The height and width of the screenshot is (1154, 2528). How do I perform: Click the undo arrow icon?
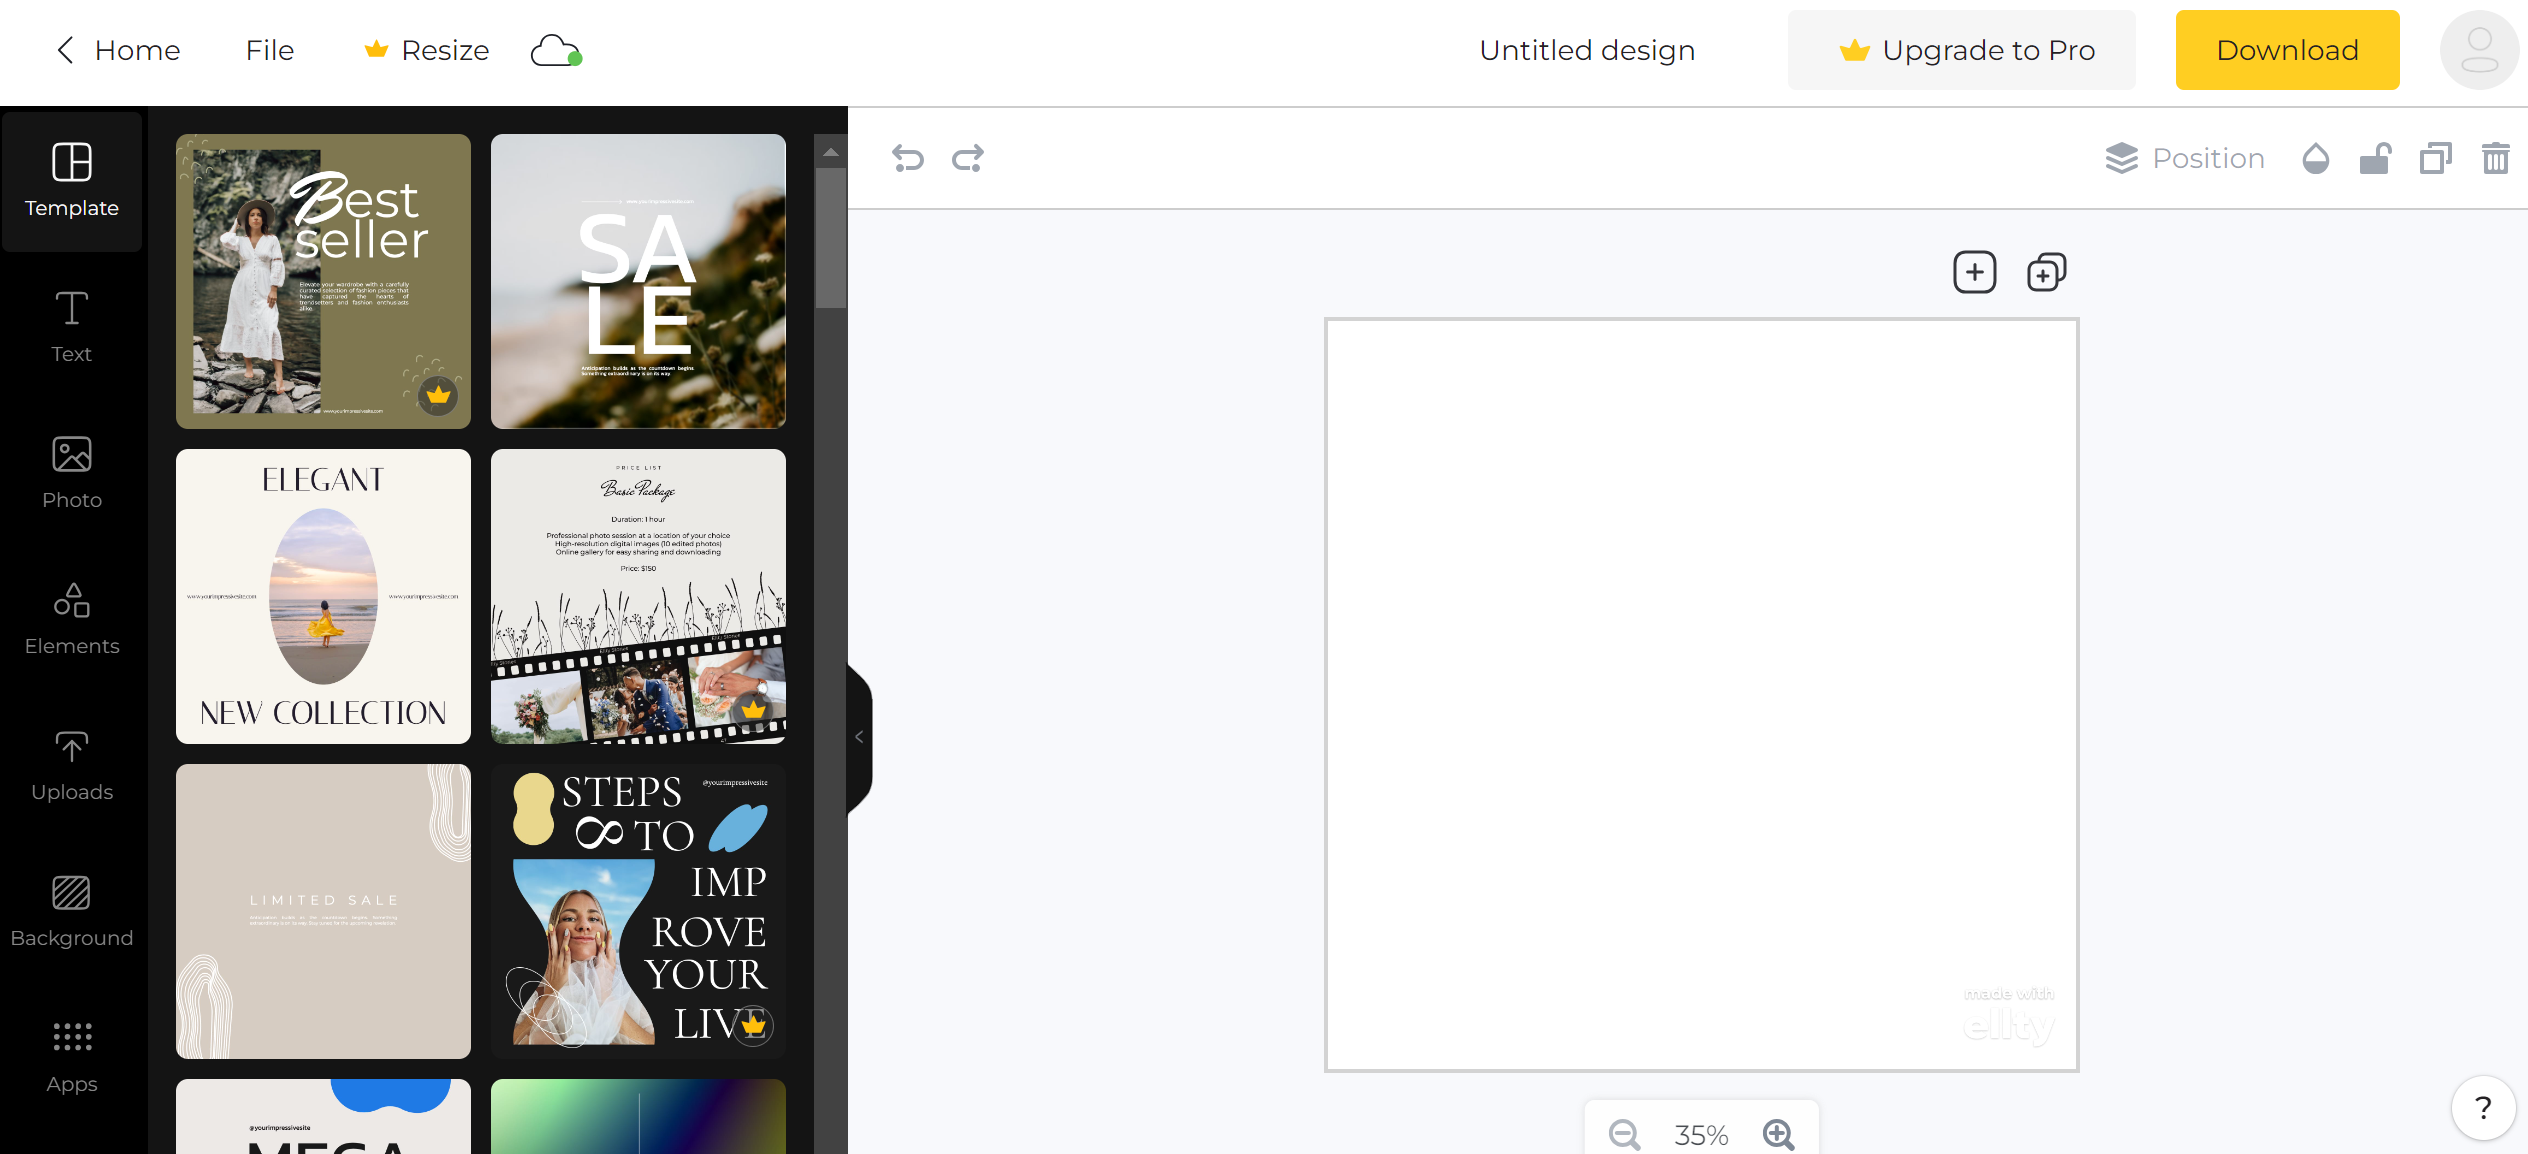point(907,158)
